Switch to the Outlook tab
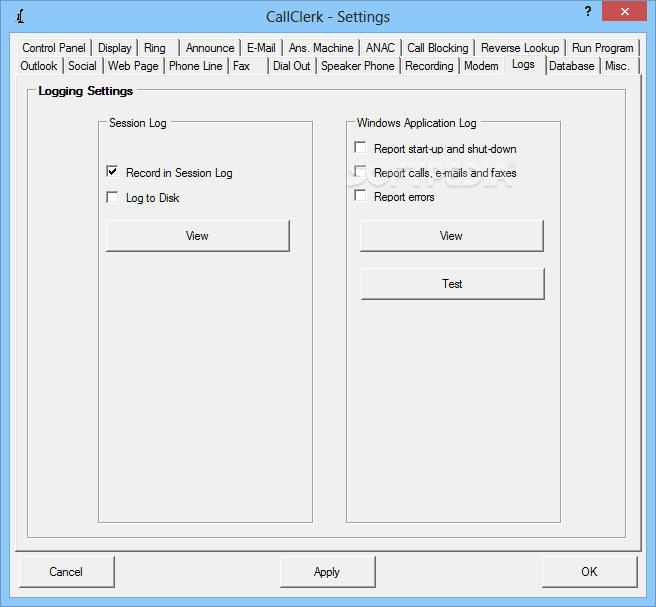Viewport: 656px width, 607px height. (x=39, y=66)
